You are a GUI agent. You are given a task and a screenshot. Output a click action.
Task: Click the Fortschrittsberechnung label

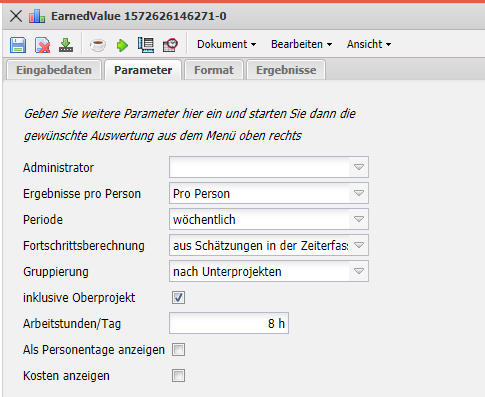[84, 246]
